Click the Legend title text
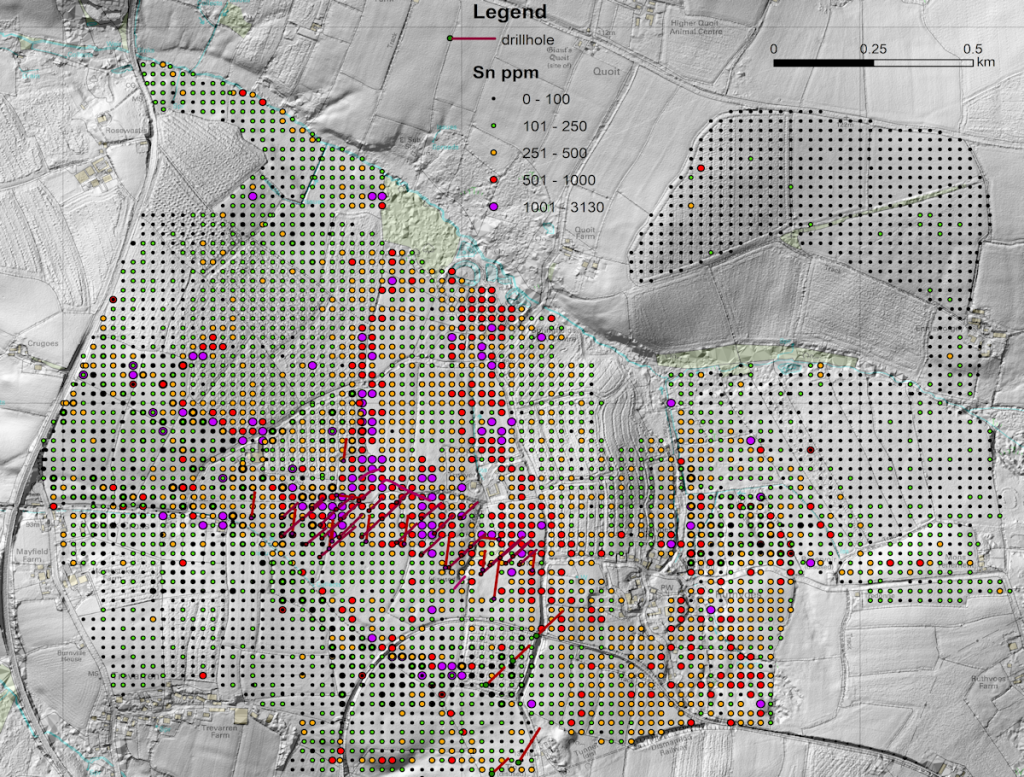1024x777 pixels. tap(509, 13)
